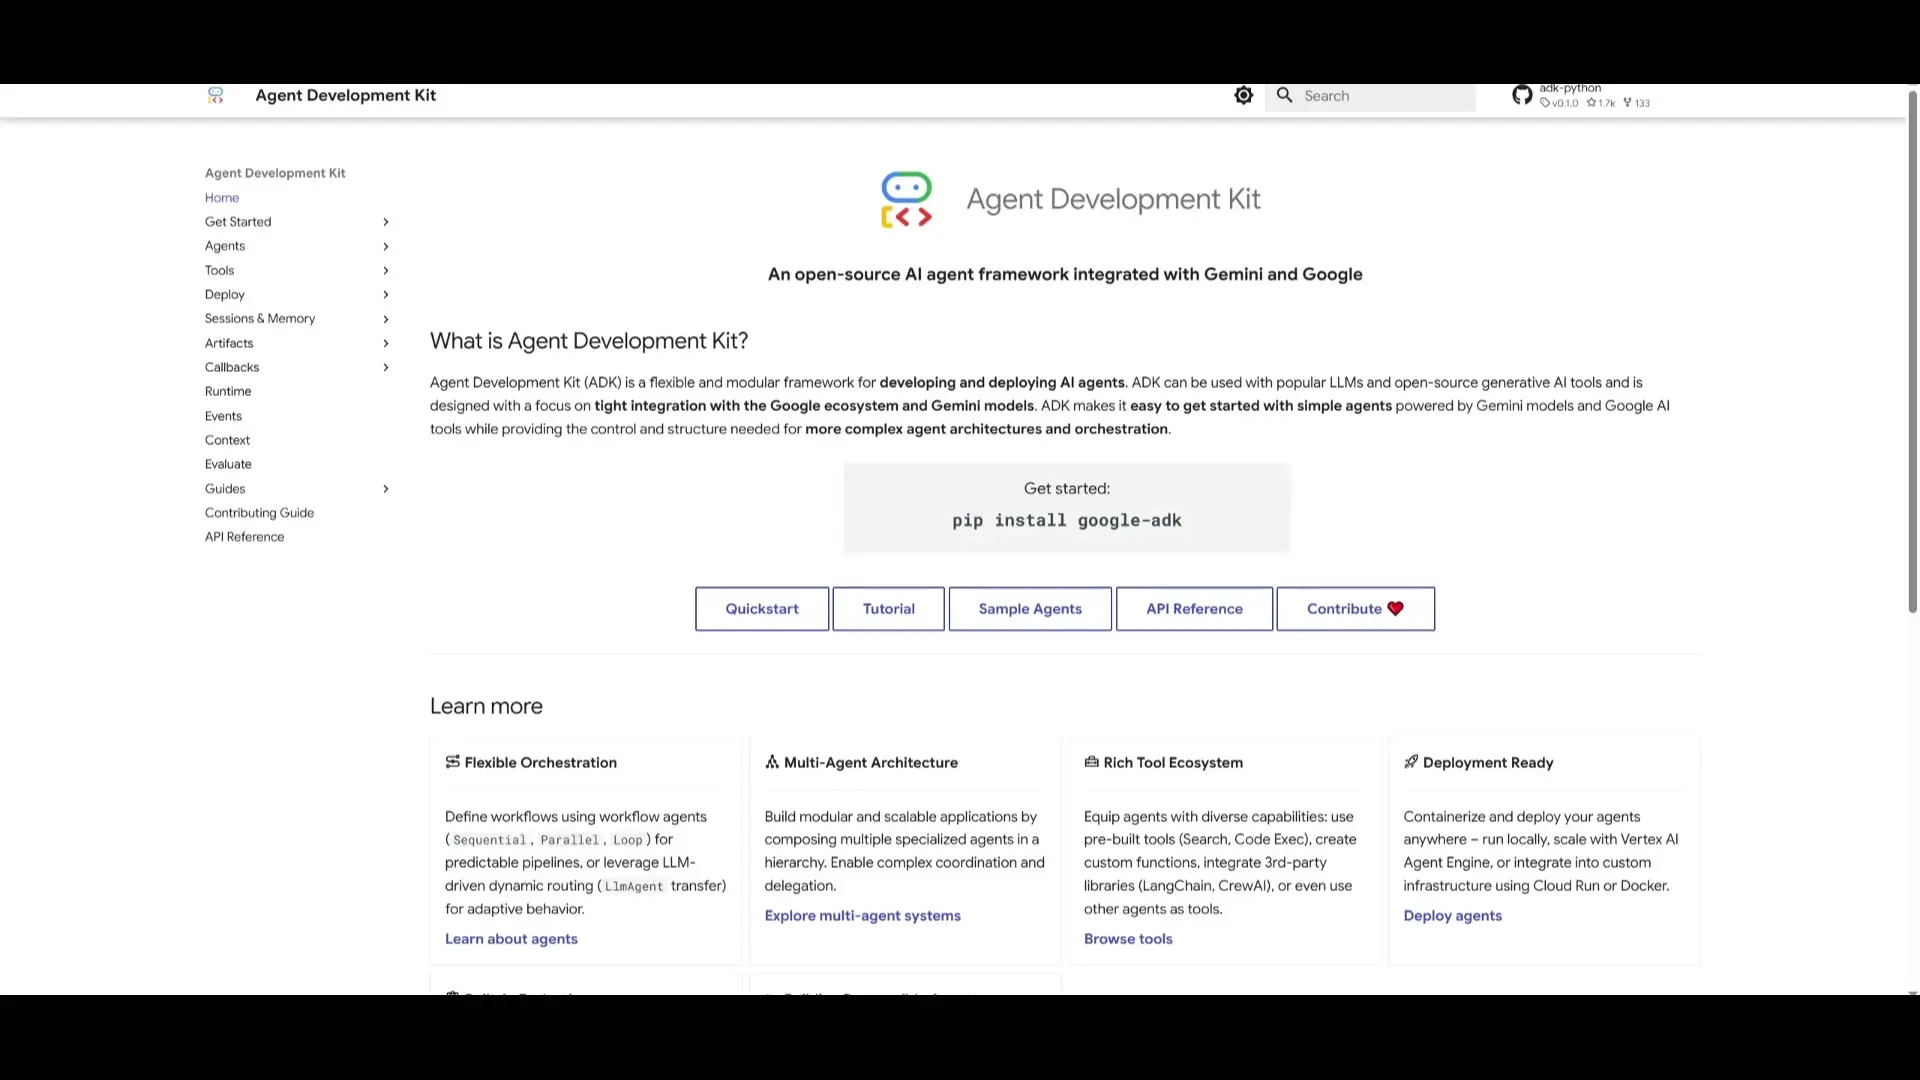Click the Quickstart button
Viewport: 1920px width, 1080px height.
tap(762, 609)
